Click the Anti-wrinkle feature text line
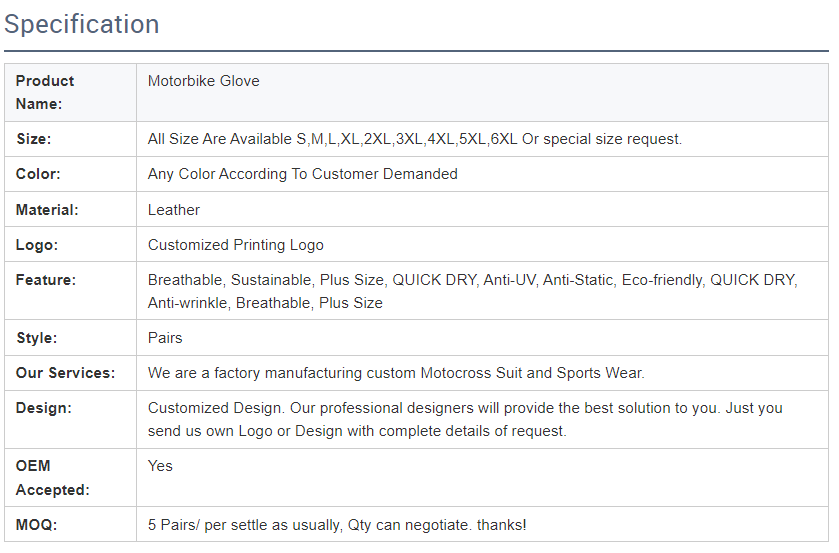Screen dimensions: 839x553 [x=265, y=302]
